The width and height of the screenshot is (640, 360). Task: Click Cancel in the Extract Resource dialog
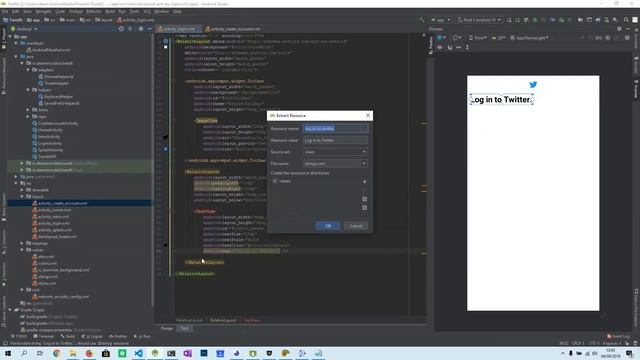[356, 226]
